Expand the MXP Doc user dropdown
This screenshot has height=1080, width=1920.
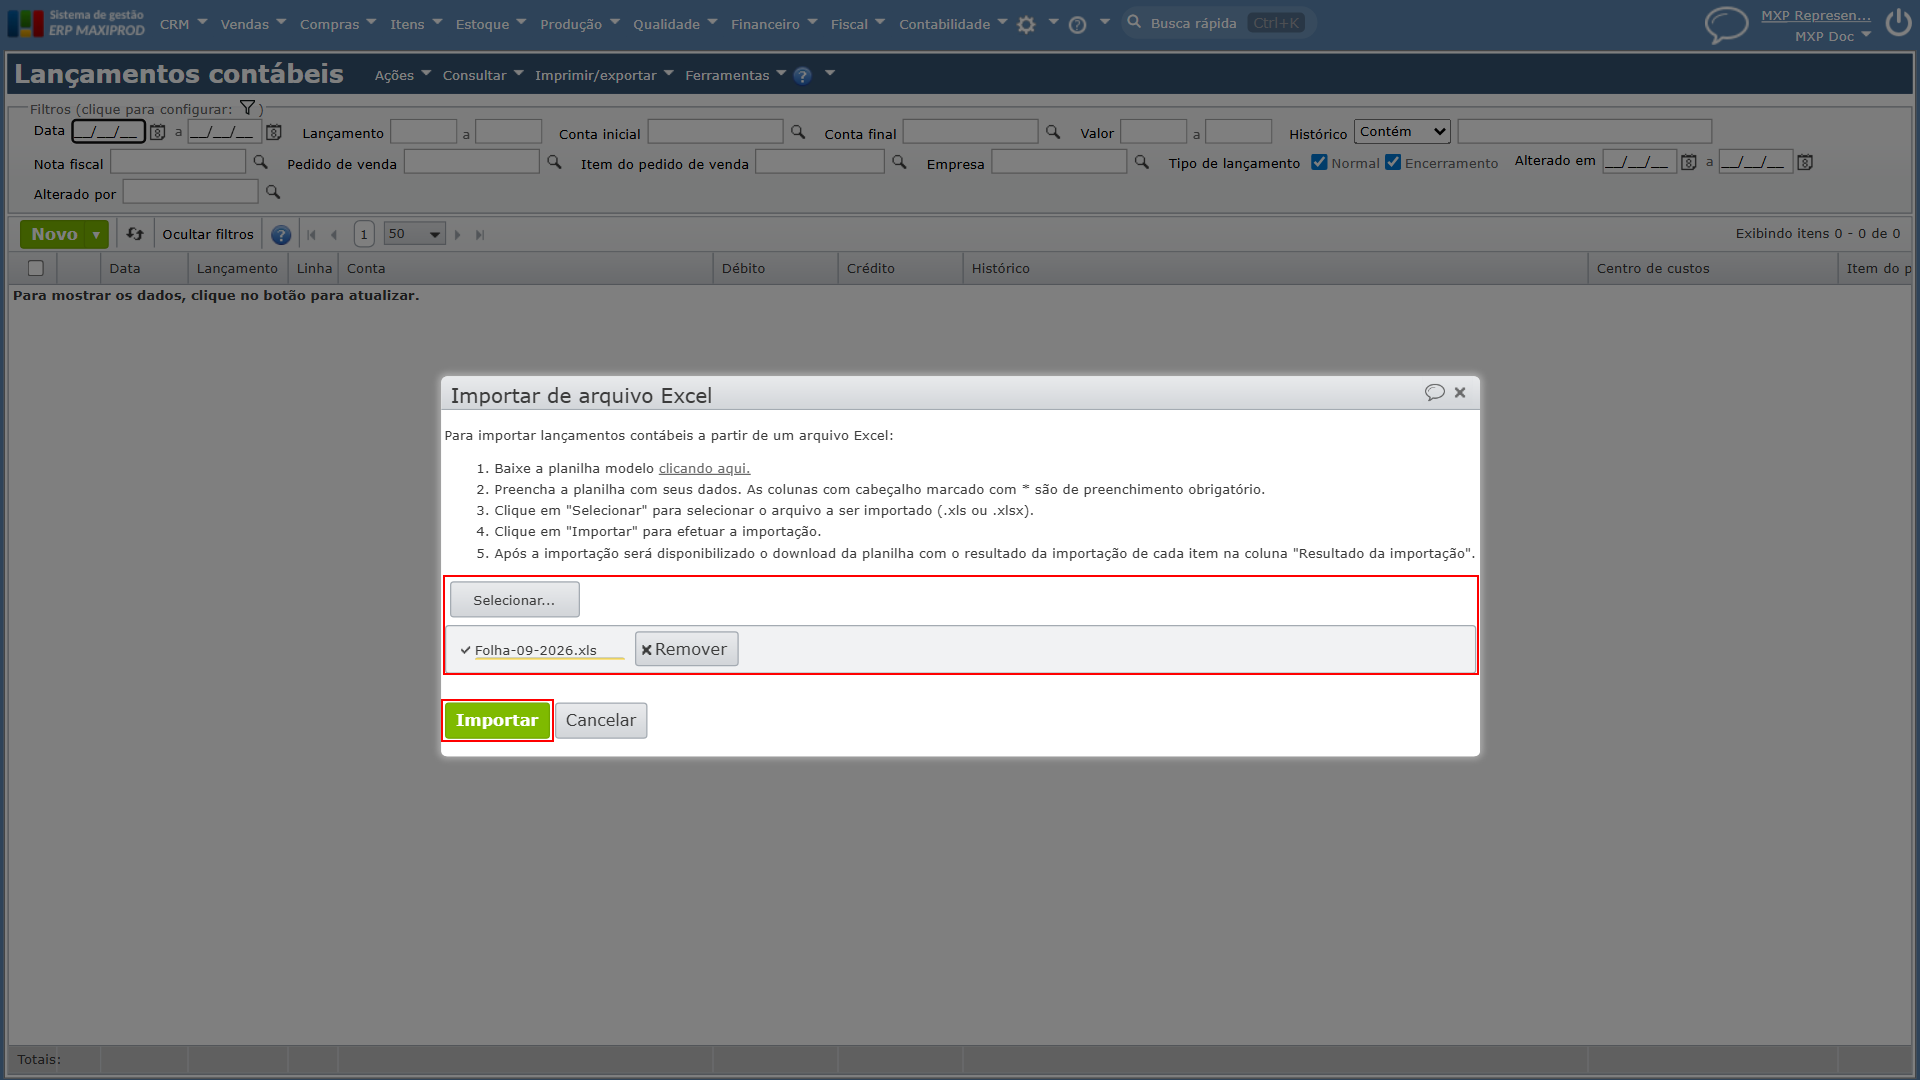(1833, 36)
